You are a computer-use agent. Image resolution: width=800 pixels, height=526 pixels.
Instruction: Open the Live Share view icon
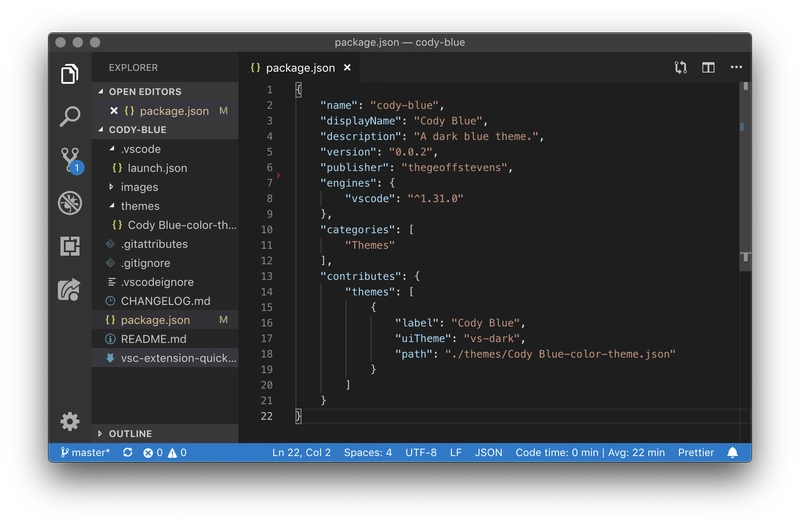[69, 289]
